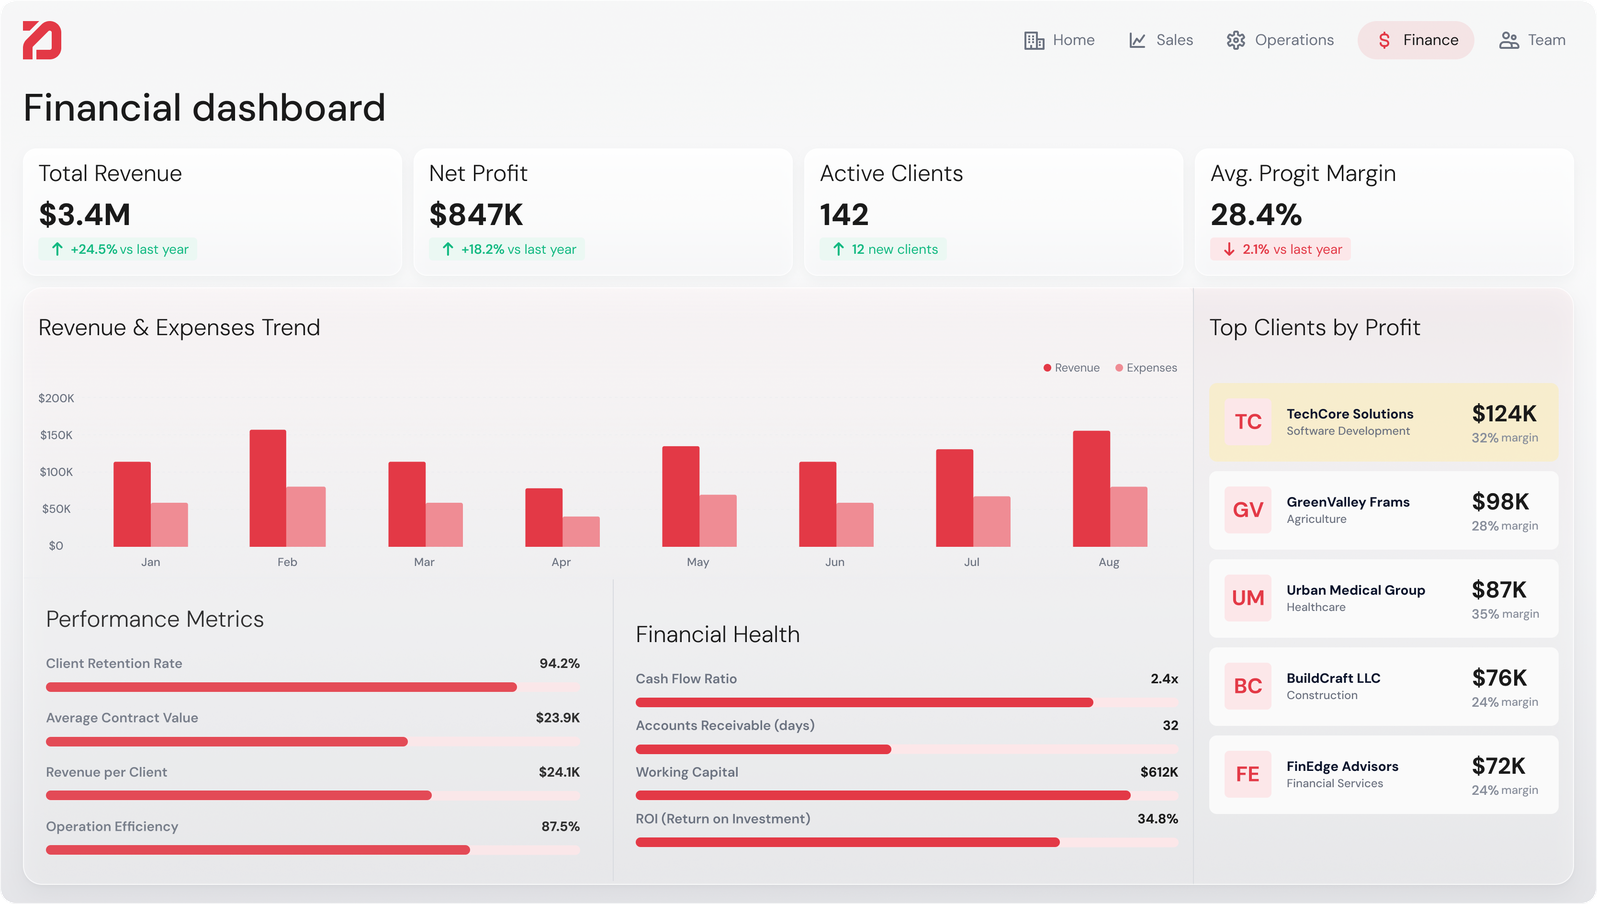Click the 94.2% retention value

(x=560, y=663)
